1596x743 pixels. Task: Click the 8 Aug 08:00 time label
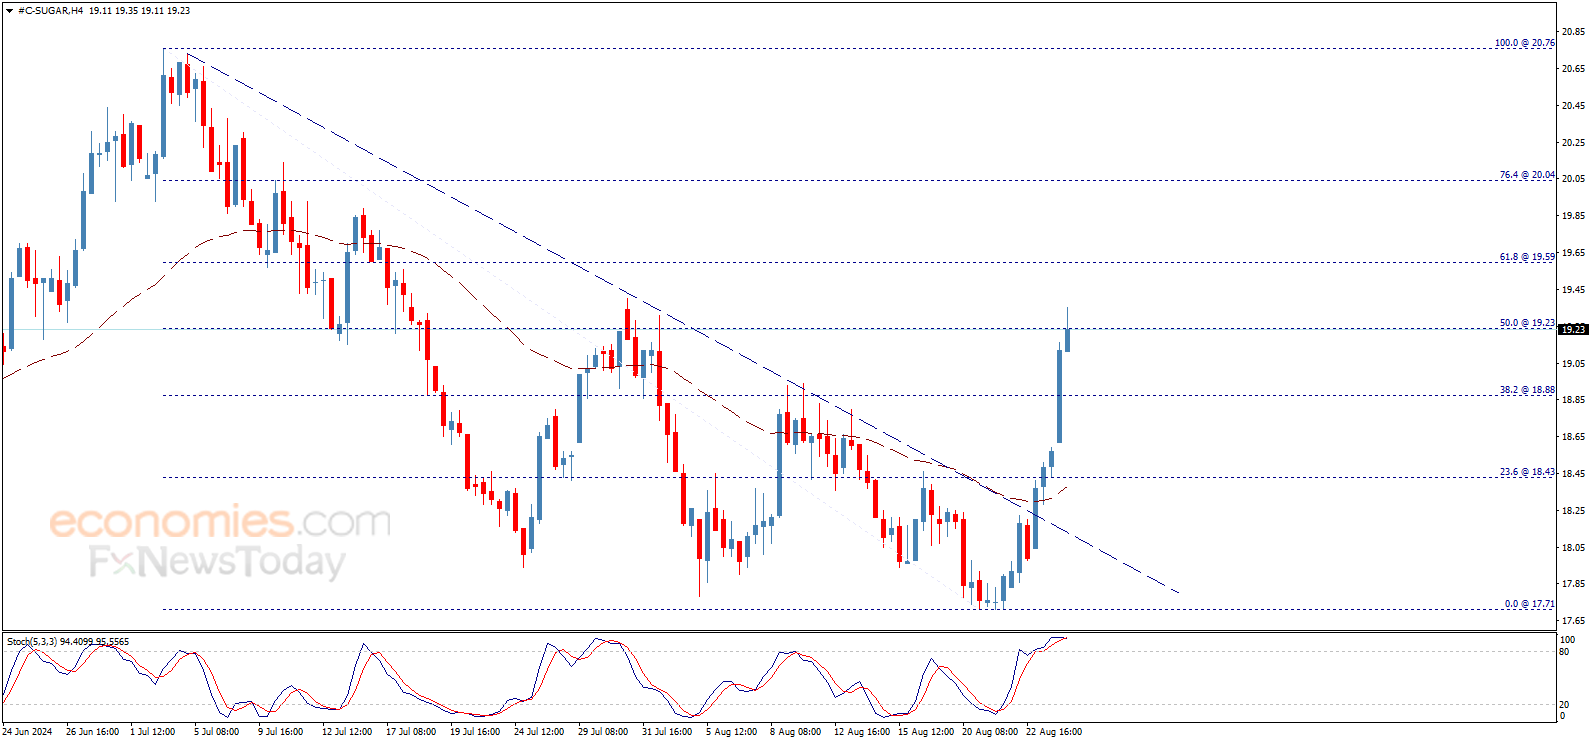pos(796,732)
